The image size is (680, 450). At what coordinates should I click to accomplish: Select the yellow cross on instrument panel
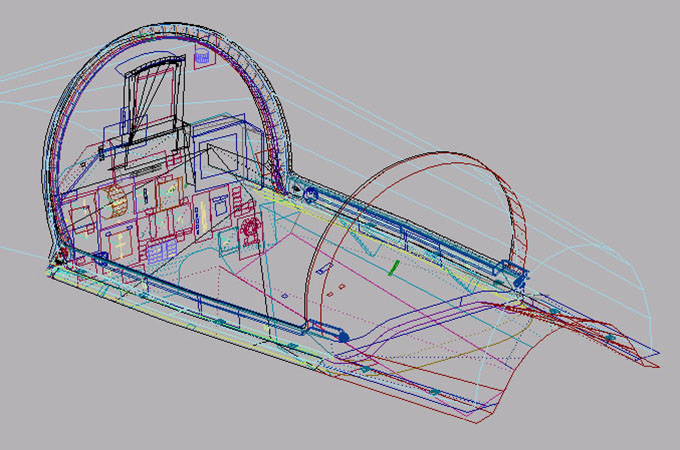tap(124, 242)
